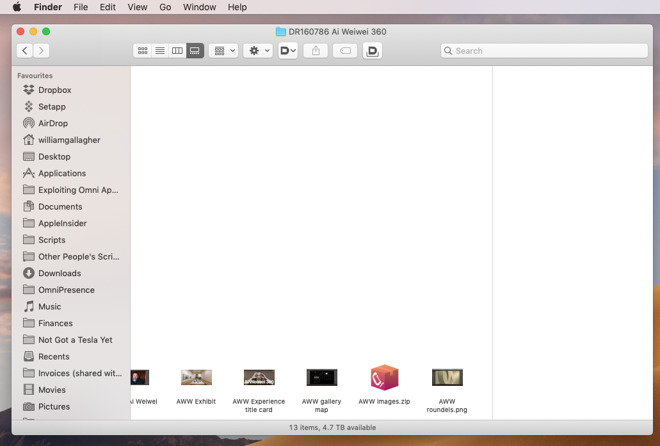Screen dimensions: 660x446
Task: Click the Favourites sidebar heading
Action: pyautogui.click(x=35, y=76)
